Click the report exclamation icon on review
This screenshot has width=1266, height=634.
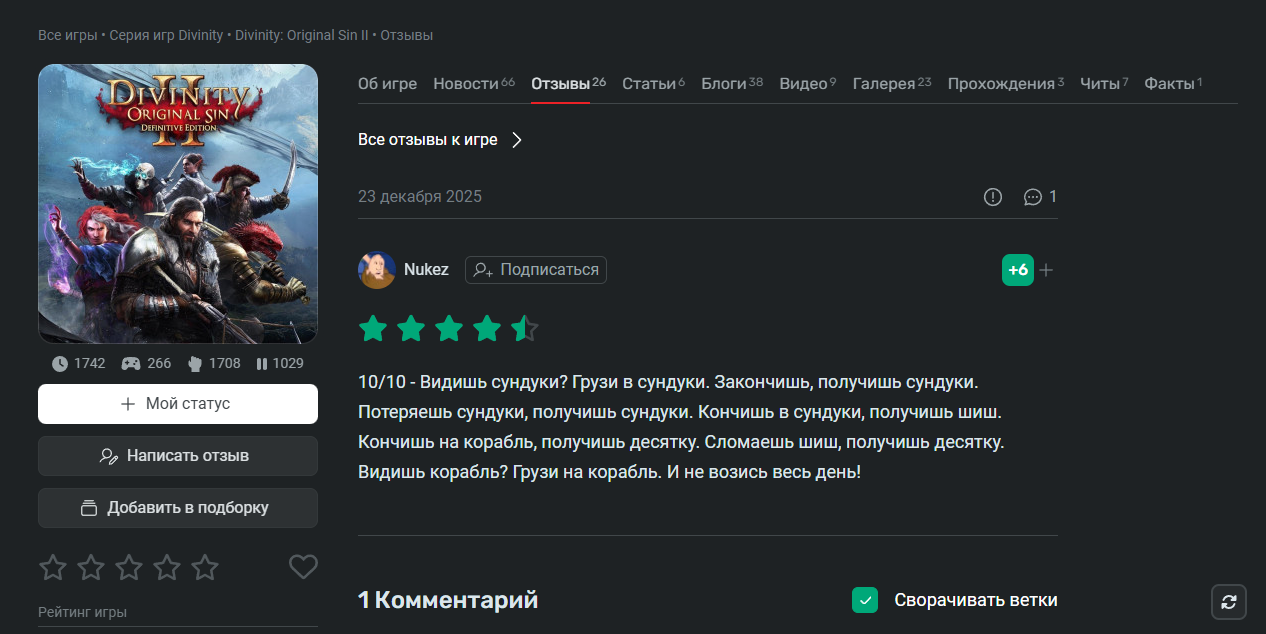(992, 197)
